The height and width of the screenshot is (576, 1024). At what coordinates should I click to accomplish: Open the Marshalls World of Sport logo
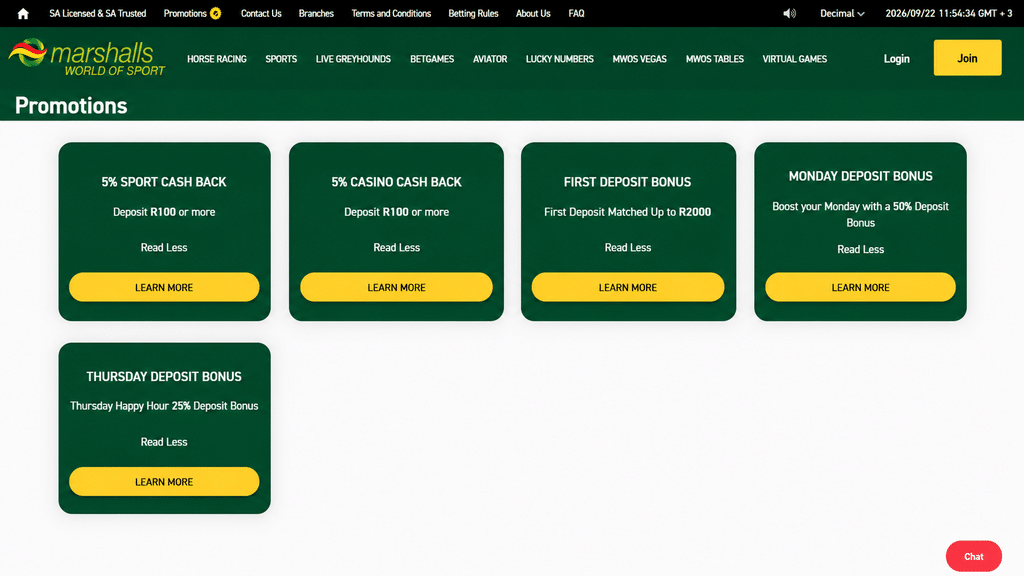[86, 57]
